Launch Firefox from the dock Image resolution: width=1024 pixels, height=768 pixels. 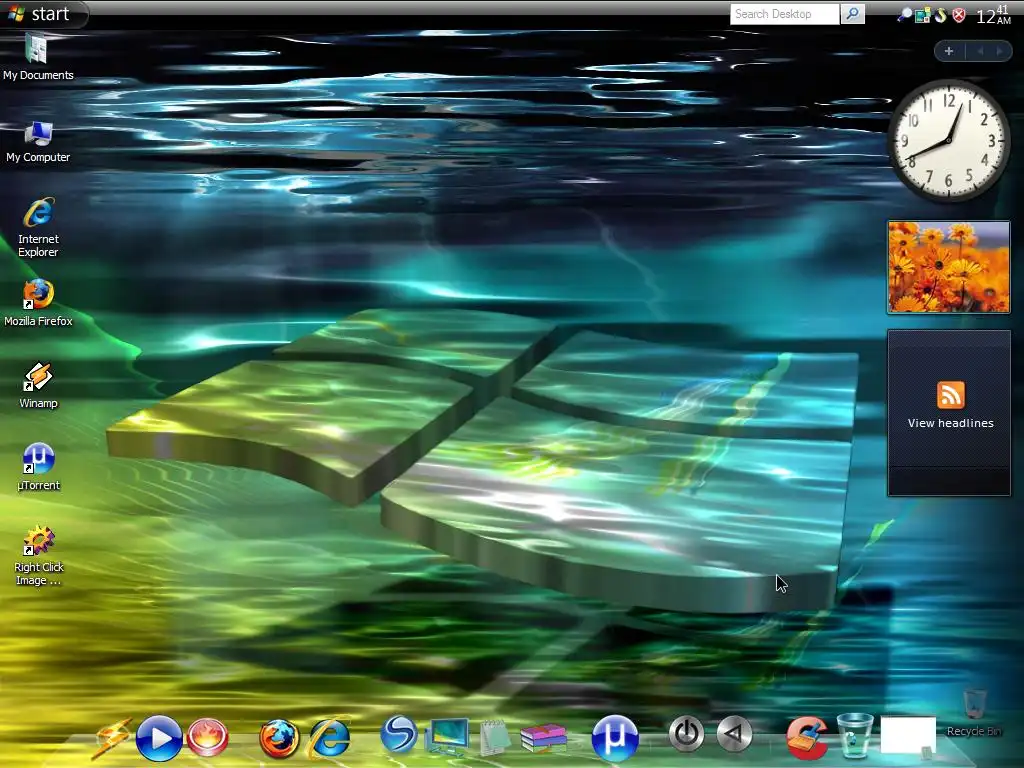(x=279, y=739)
